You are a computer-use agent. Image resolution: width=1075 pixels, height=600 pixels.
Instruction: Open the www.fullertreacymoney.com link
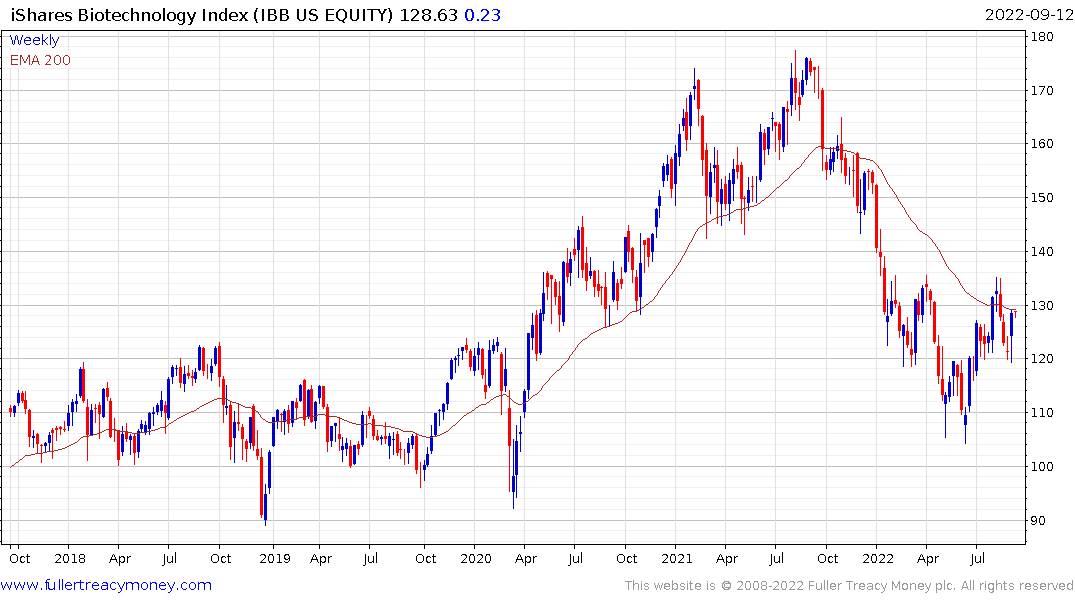click(106, 585)
